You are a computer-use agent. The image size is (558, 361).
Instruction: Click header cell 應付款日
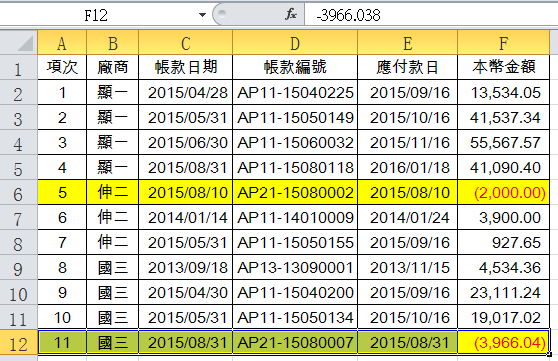[407, 67]
